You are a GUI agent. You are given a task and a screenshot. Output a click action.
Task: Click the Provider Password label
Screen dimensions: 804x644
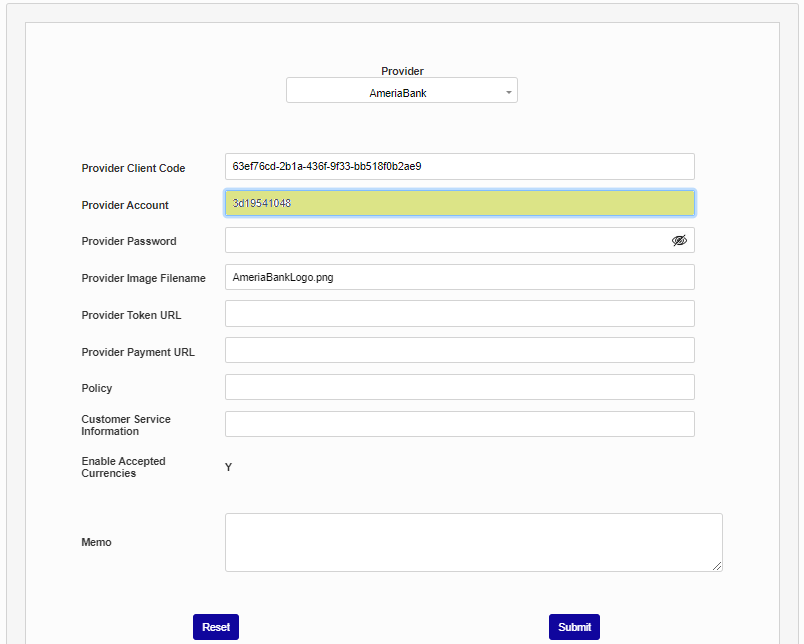tap(128, 241)
